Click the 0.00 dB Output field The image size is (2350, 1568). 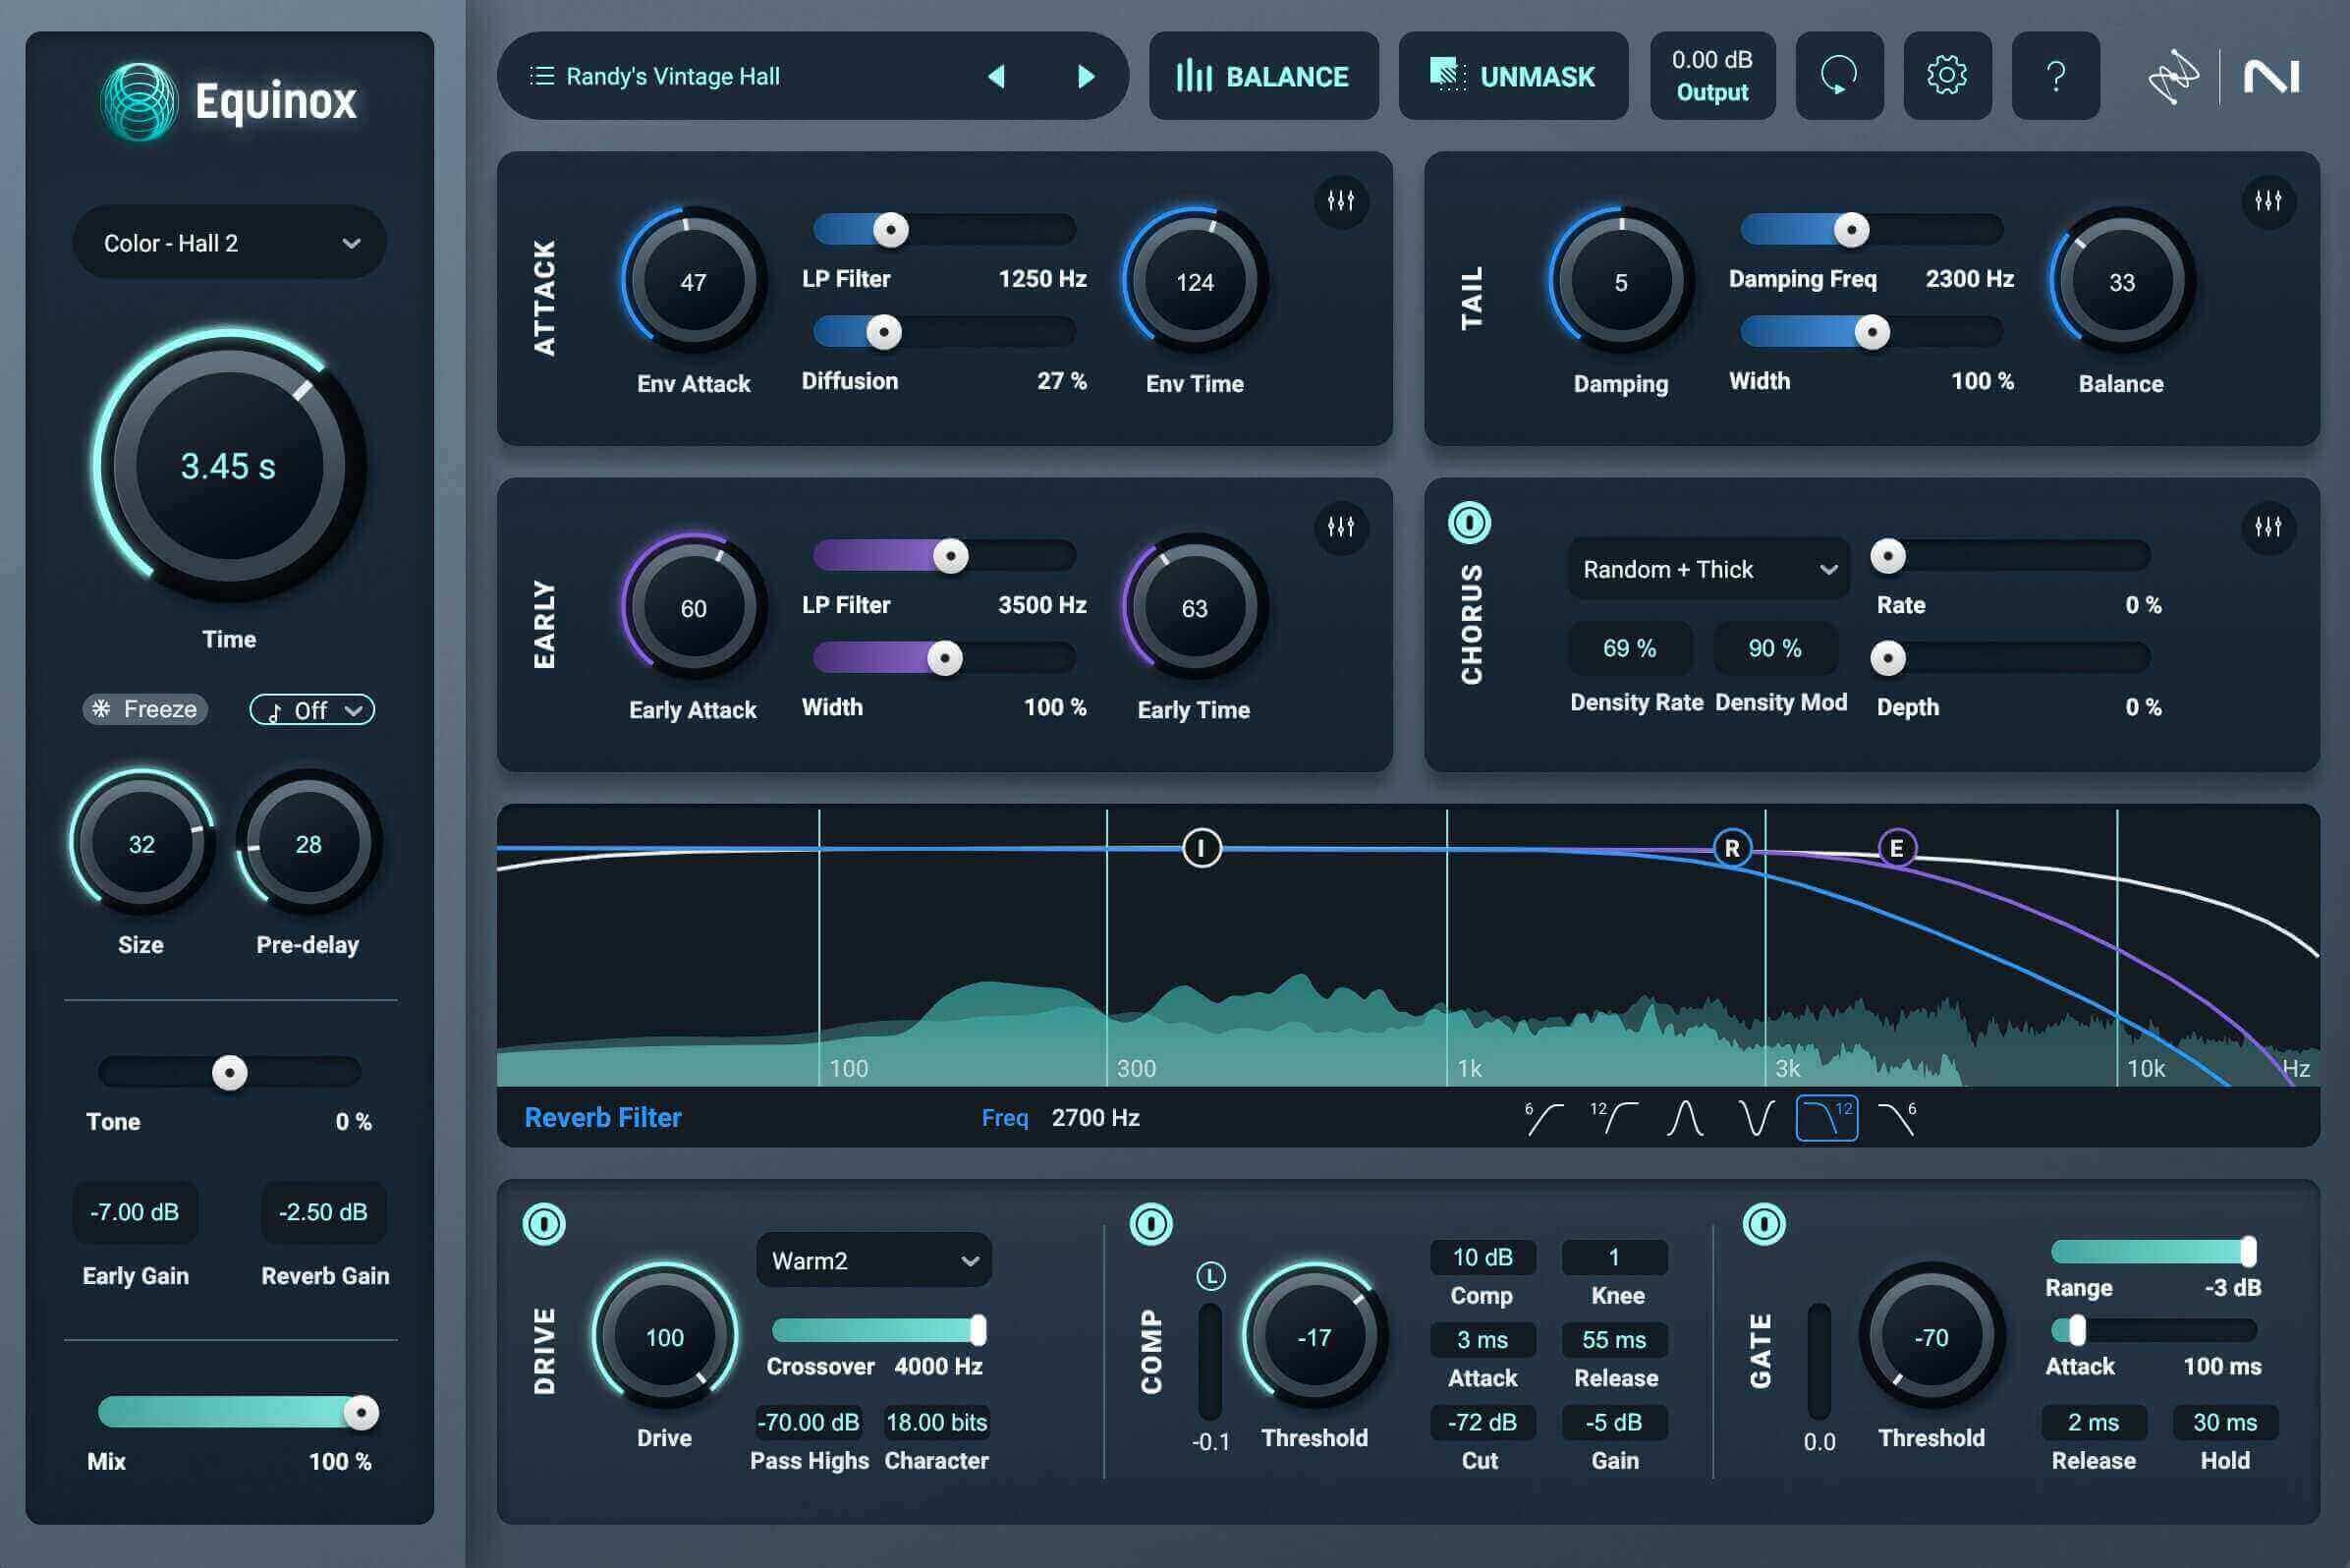pos(1712,76)
